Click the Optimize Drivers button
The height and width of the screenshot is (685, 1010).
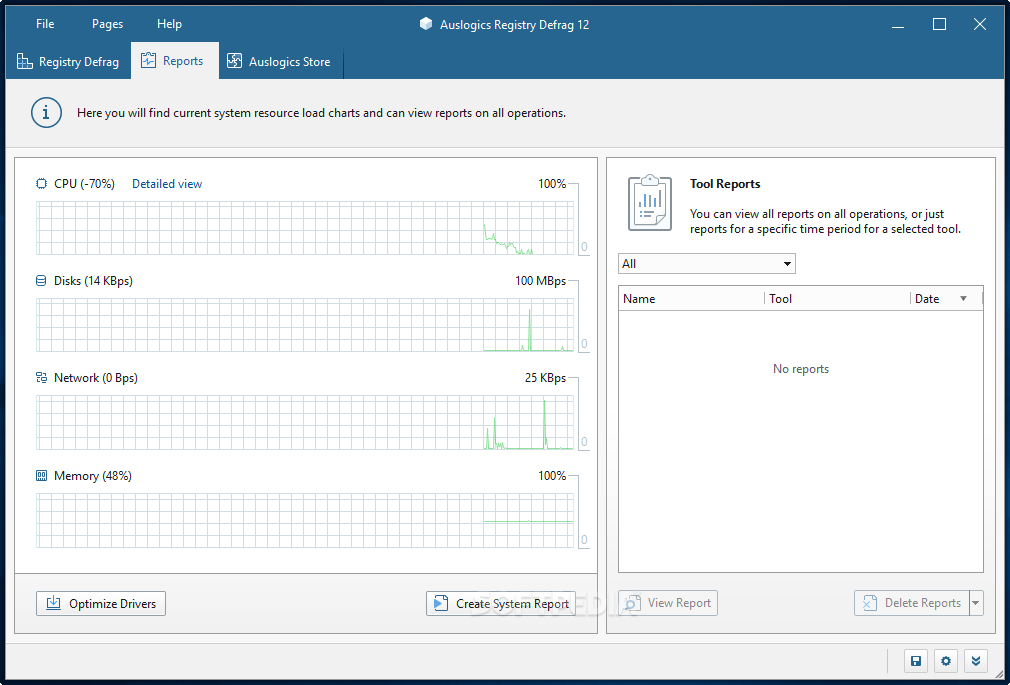coord(100,603)
